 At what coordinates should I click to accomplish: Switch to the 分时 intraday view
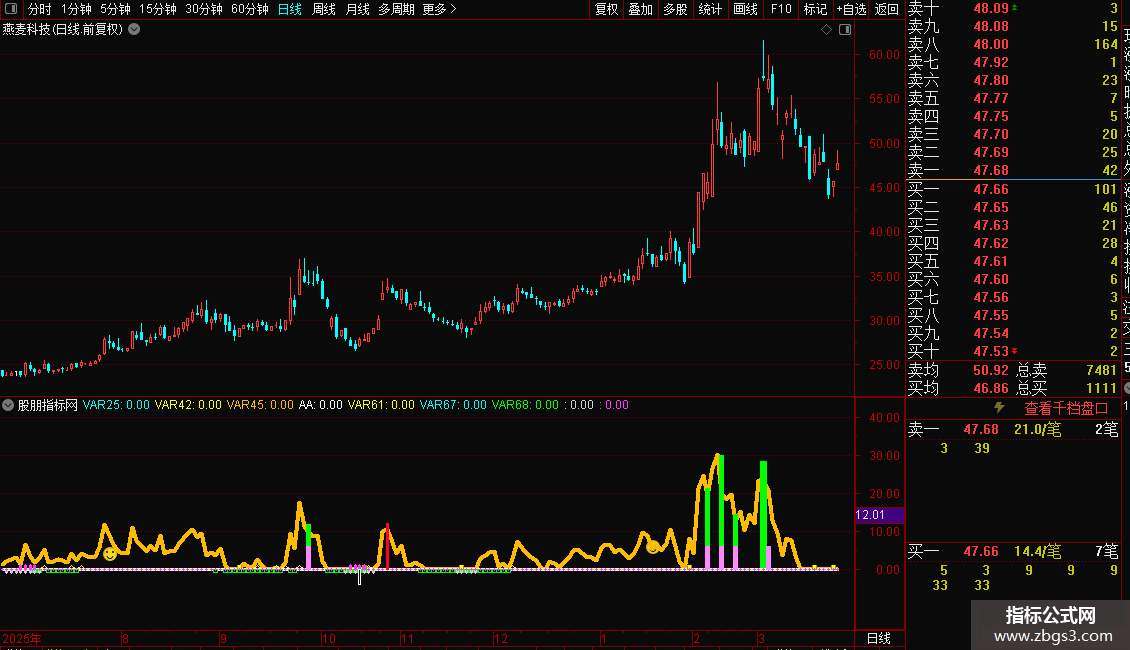40,9
